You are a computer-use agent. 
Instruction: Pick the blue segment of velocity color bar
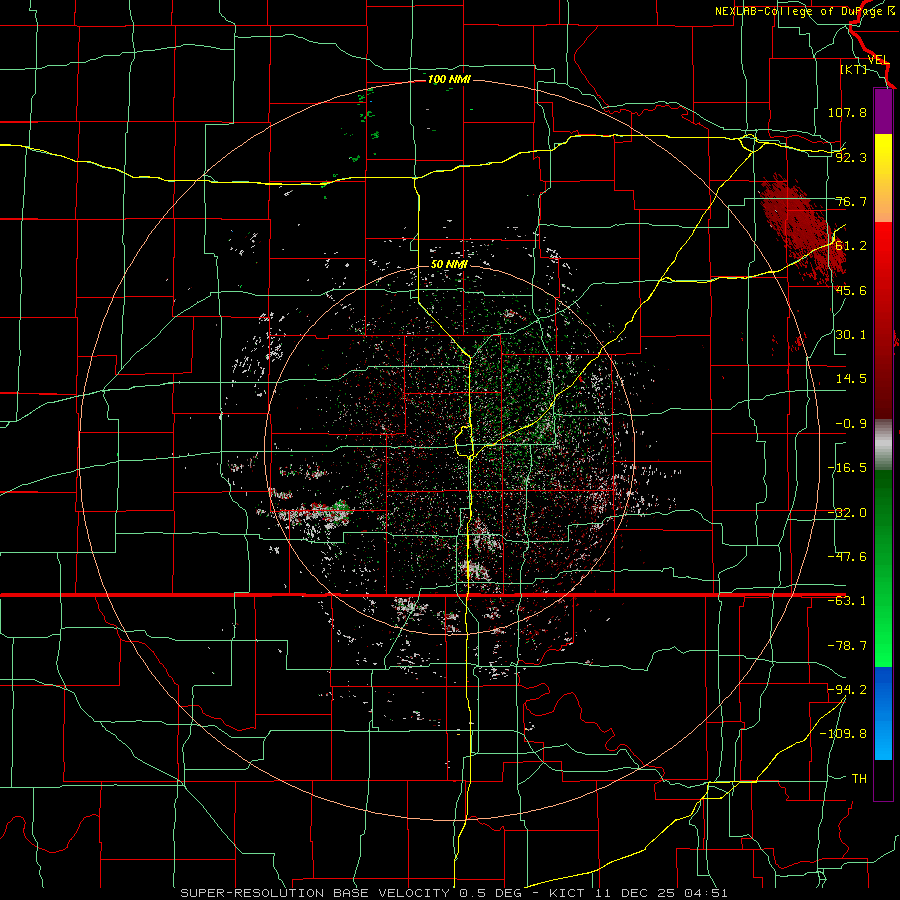(883, 713)
